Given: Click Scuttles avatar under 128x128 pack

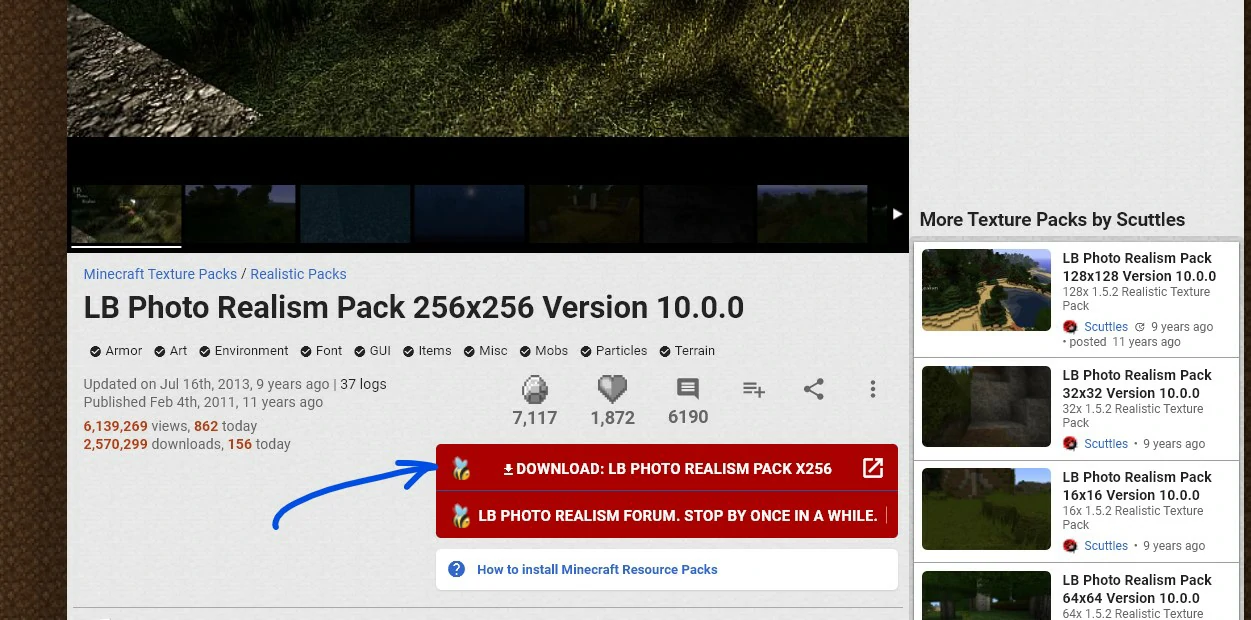Looking at the screenshot, I should point(1070,327).
